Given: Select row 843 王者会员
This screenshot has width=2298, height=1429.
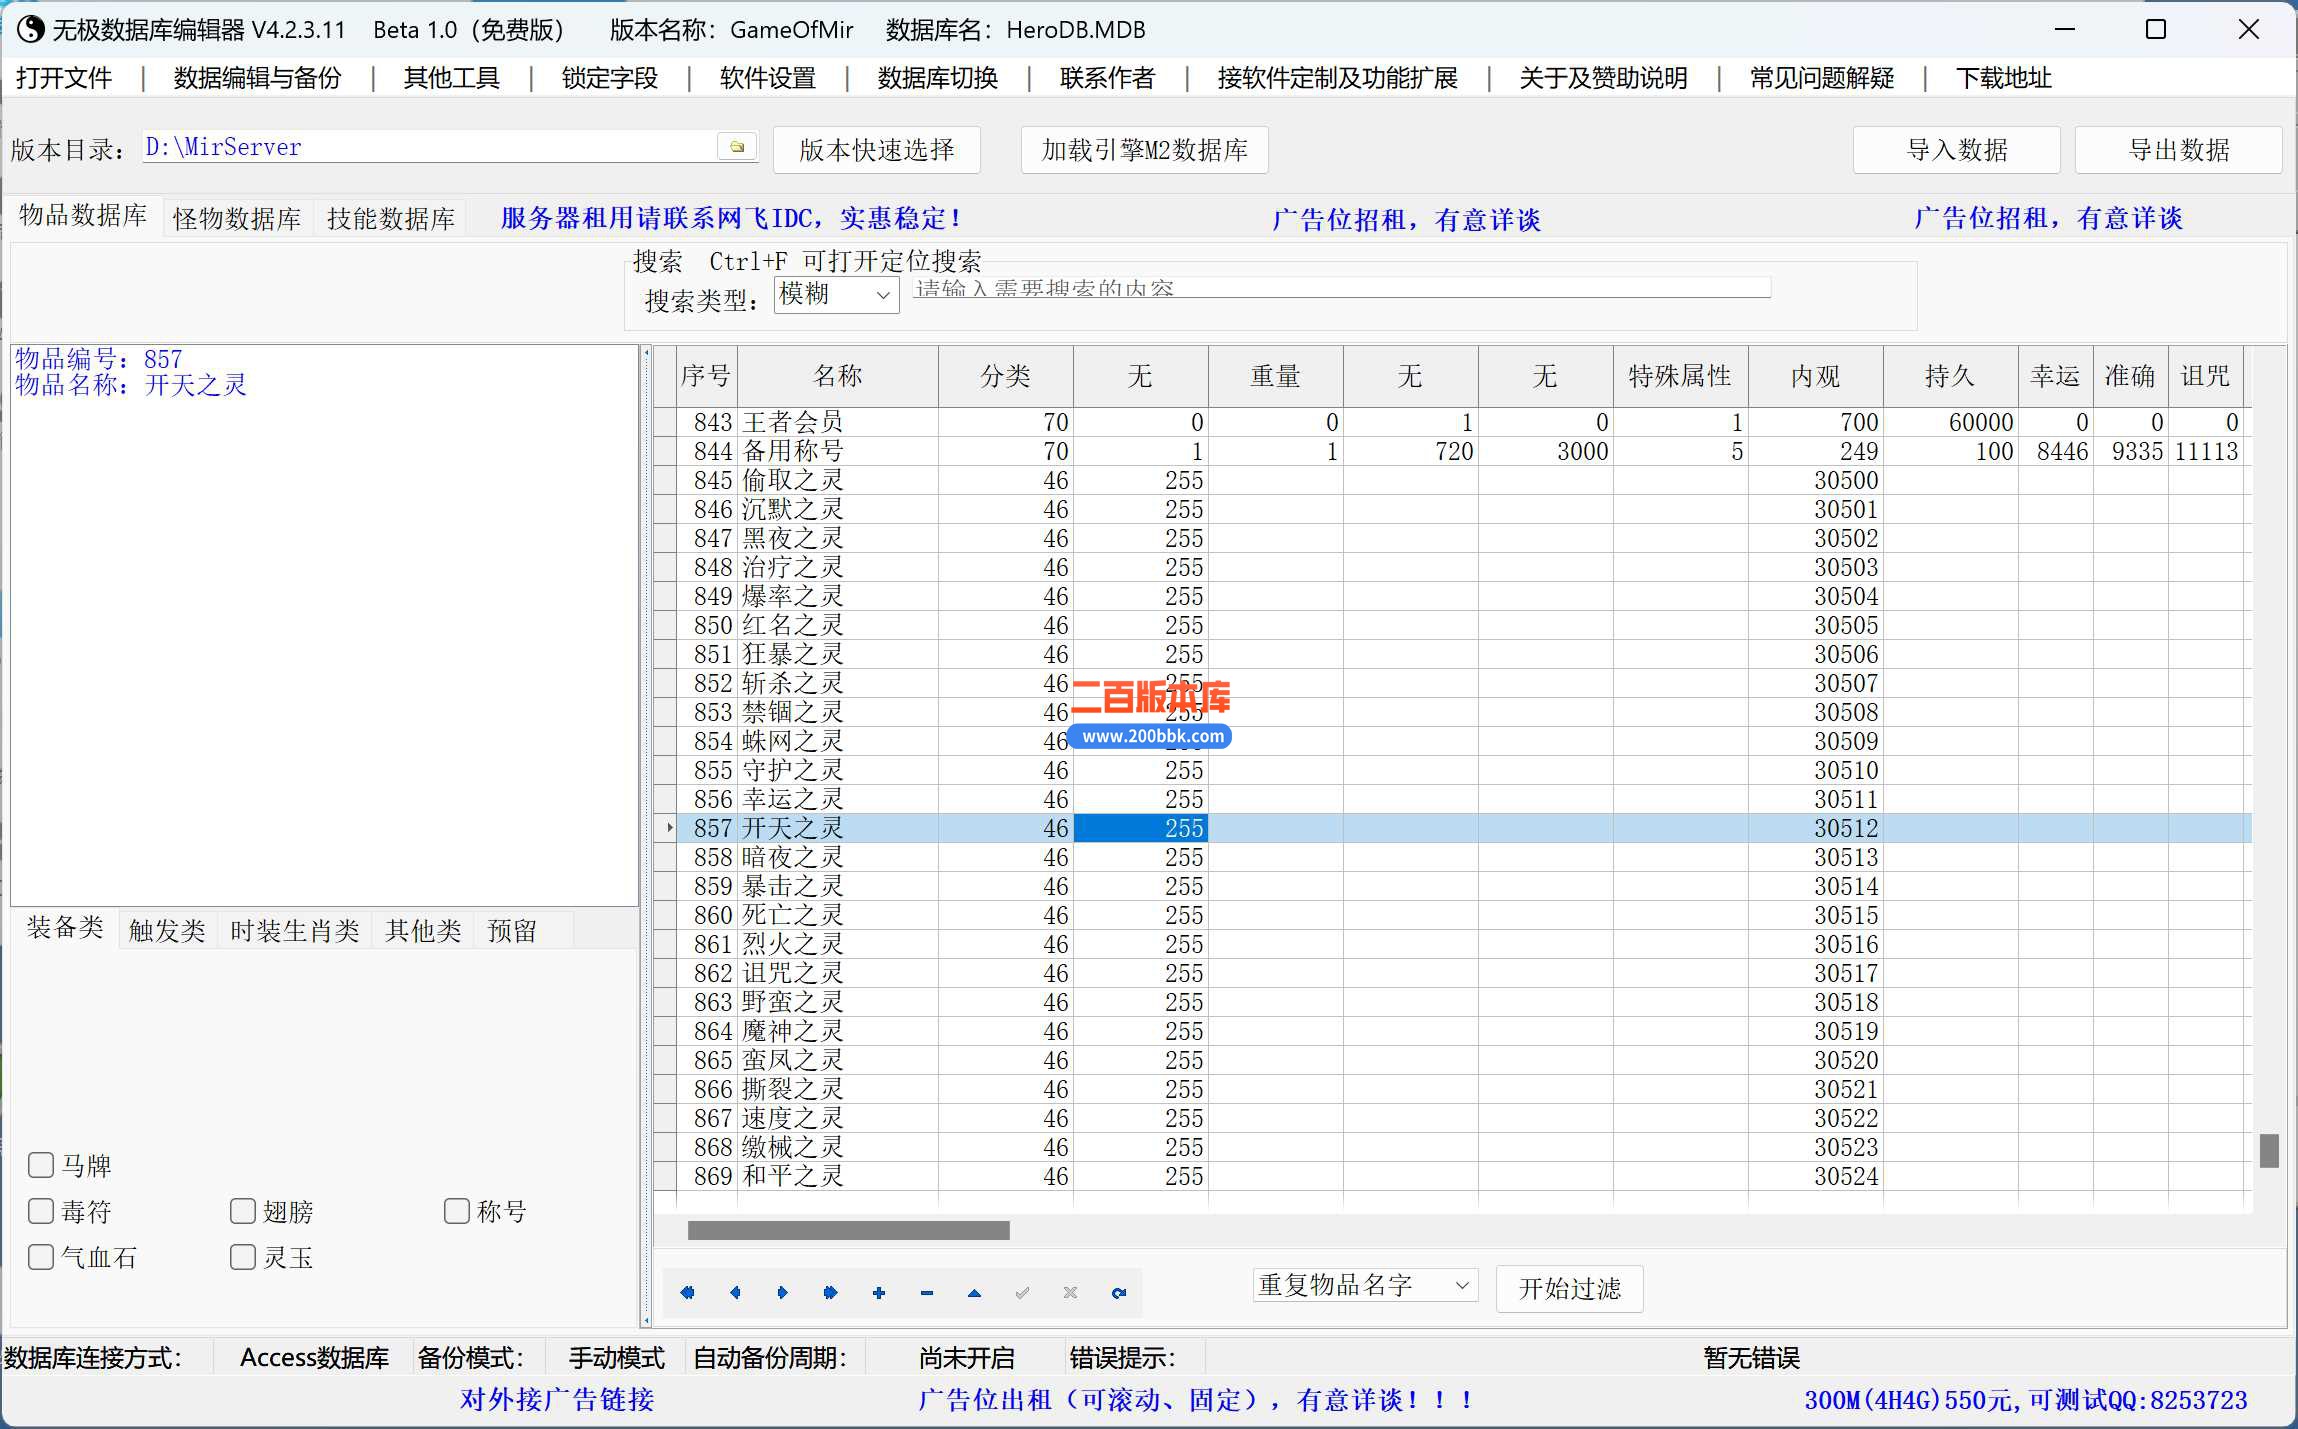Looking at the screenshot, I should pos(1452,422).
